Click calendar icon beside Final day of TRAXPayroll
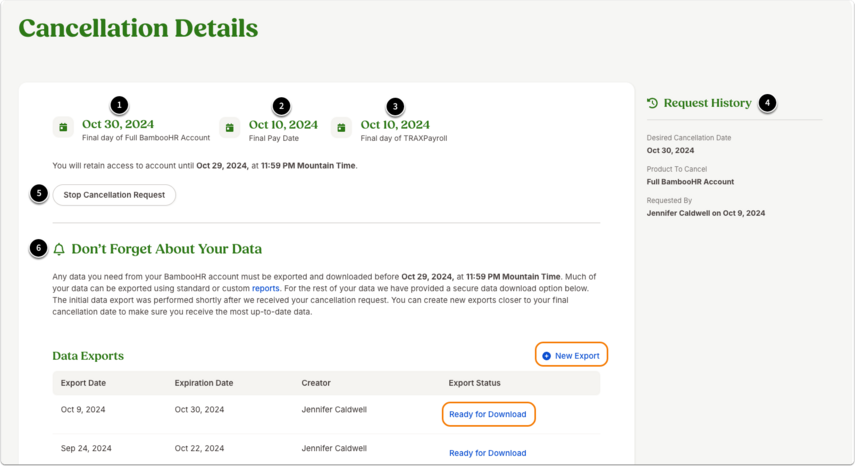 pyautogui.click(x=341, y=128)
